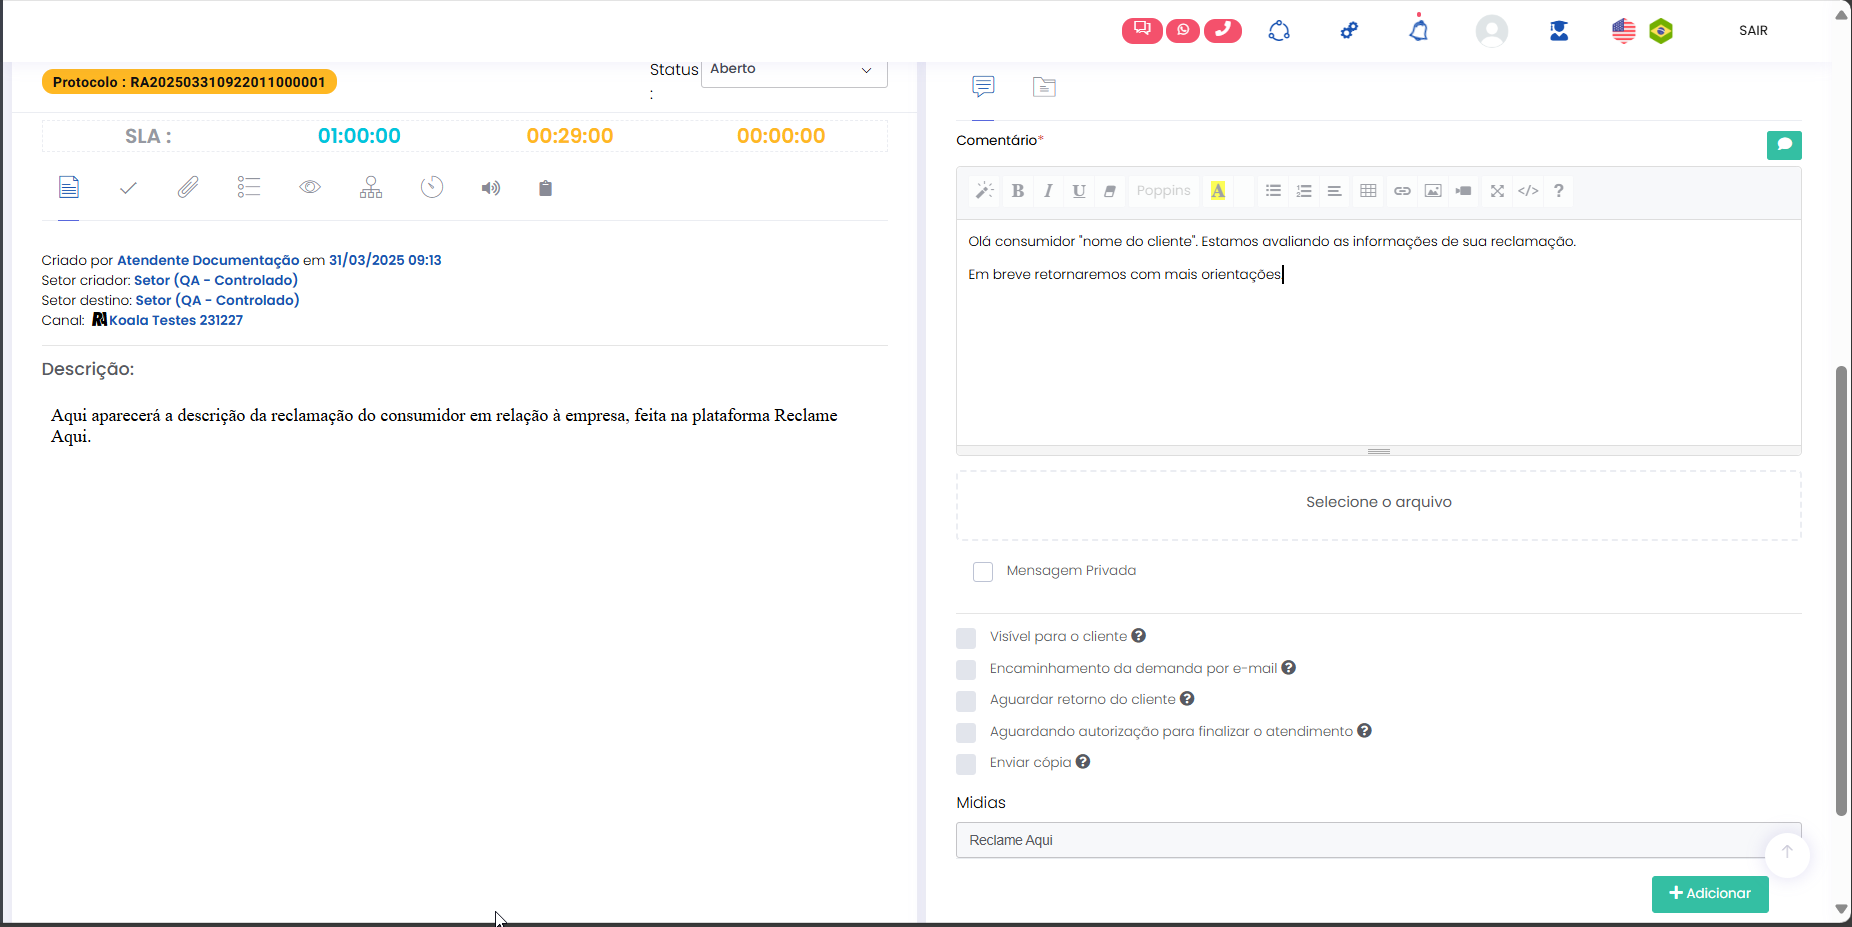Image resolution: width=1852 pixels, height=927 pixels.
Task: Check Visível para o cliente option
Action: [x=966, y=638]
